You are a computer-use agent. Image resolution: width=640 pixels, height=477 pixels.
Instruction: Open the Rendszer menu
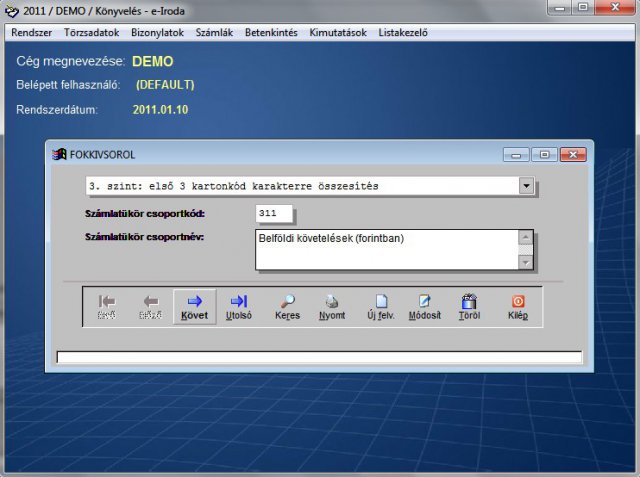(x=31, y=32)
